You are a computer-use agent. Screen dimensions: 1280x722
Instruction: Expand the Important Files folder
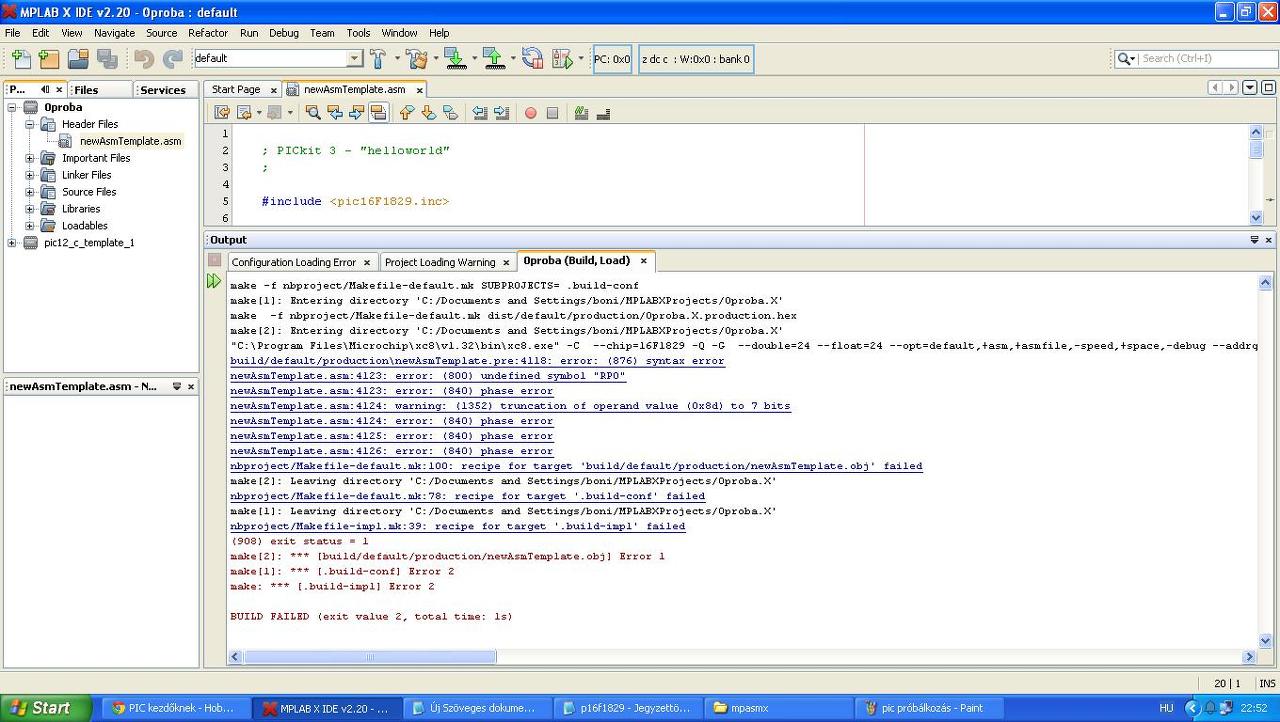pos(30,158)
